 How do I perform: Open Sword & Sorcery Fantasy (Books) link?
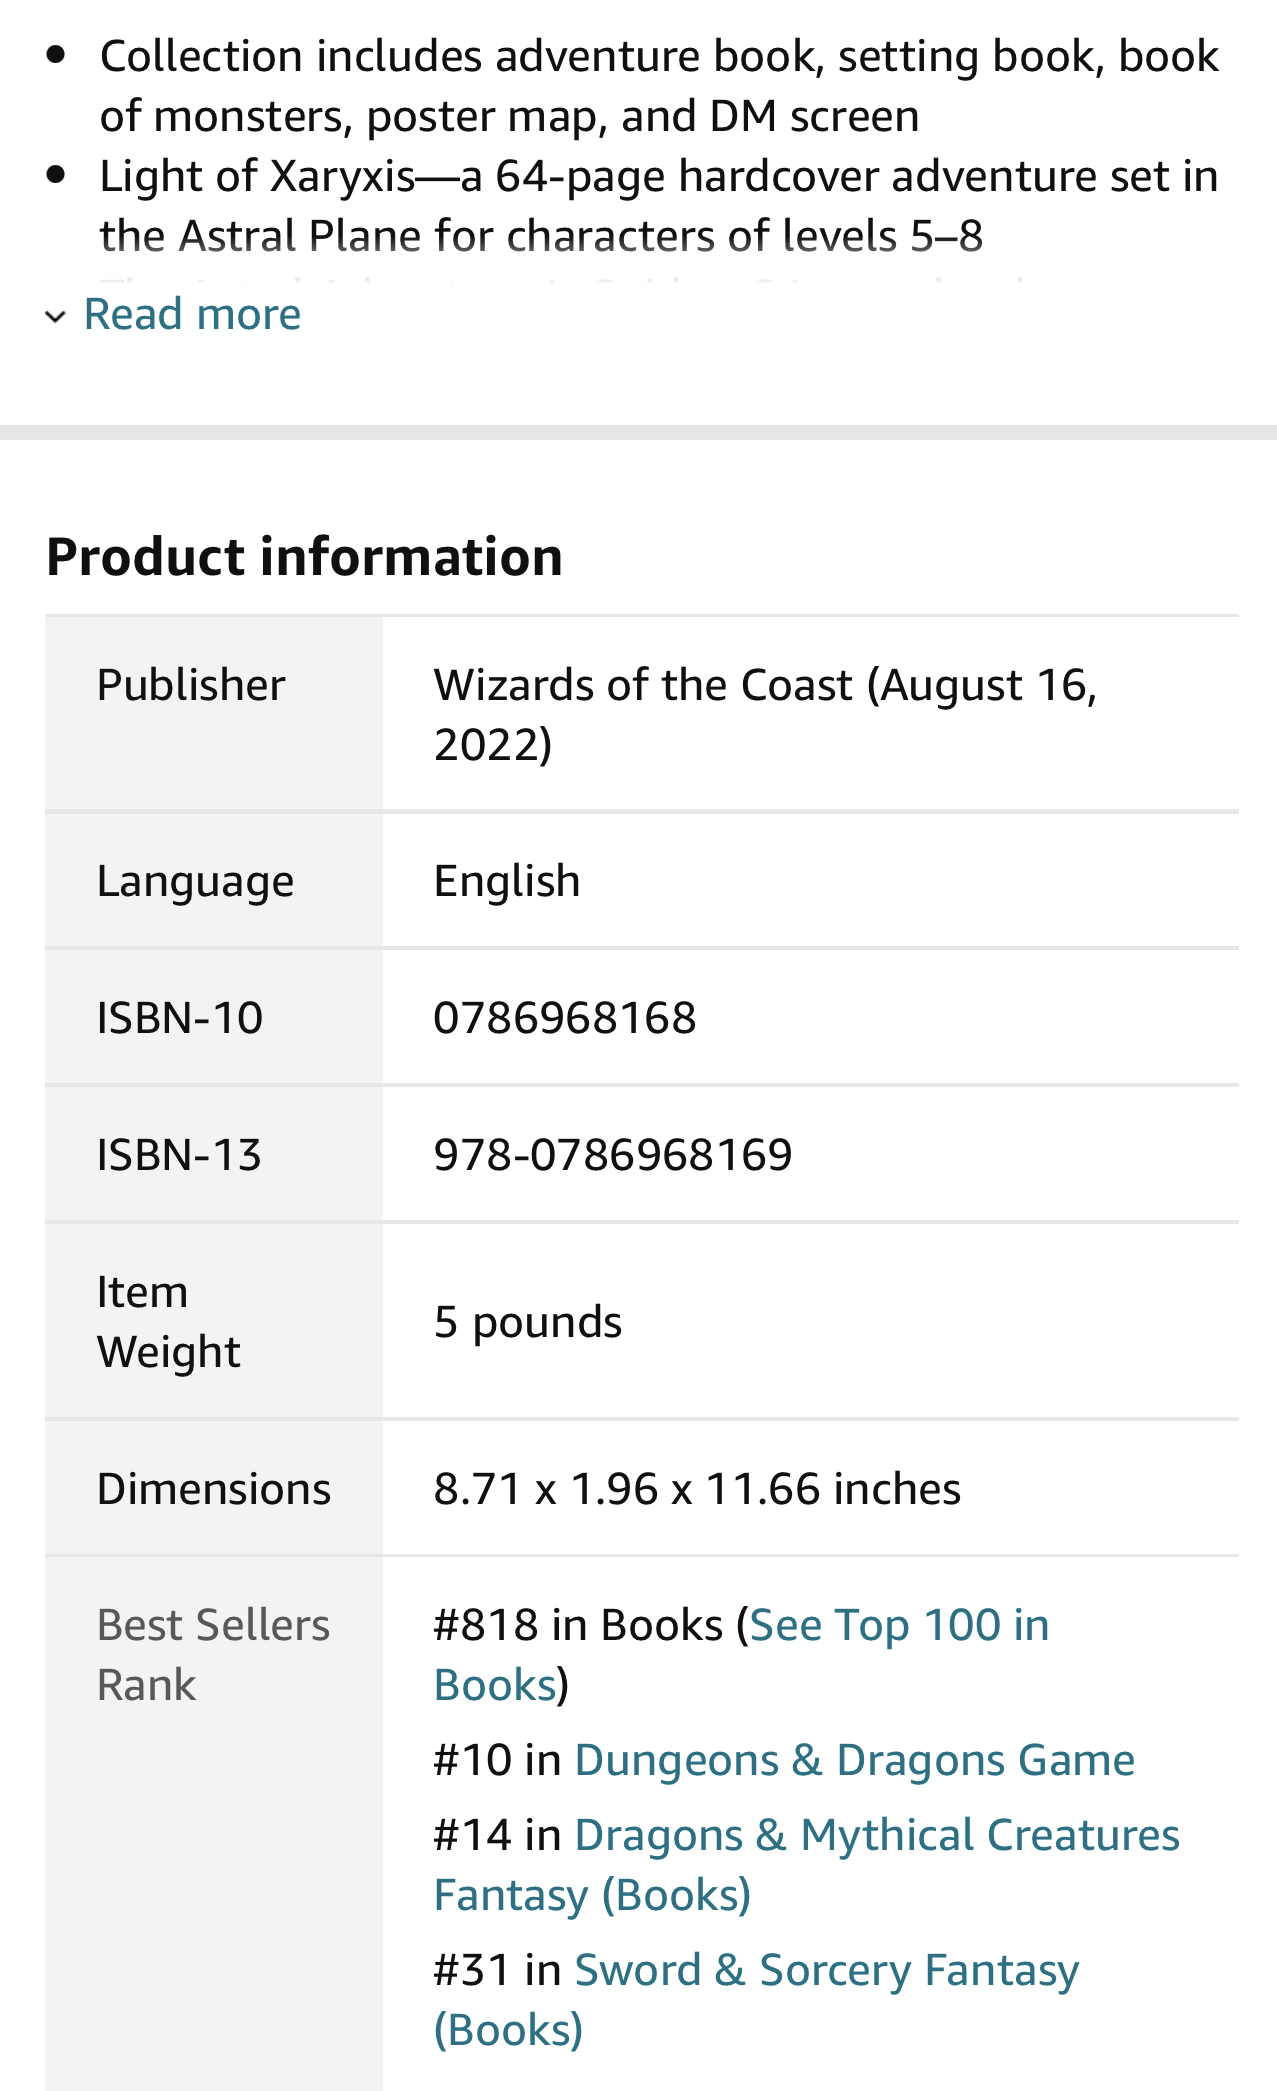[x=756, y=2000]
